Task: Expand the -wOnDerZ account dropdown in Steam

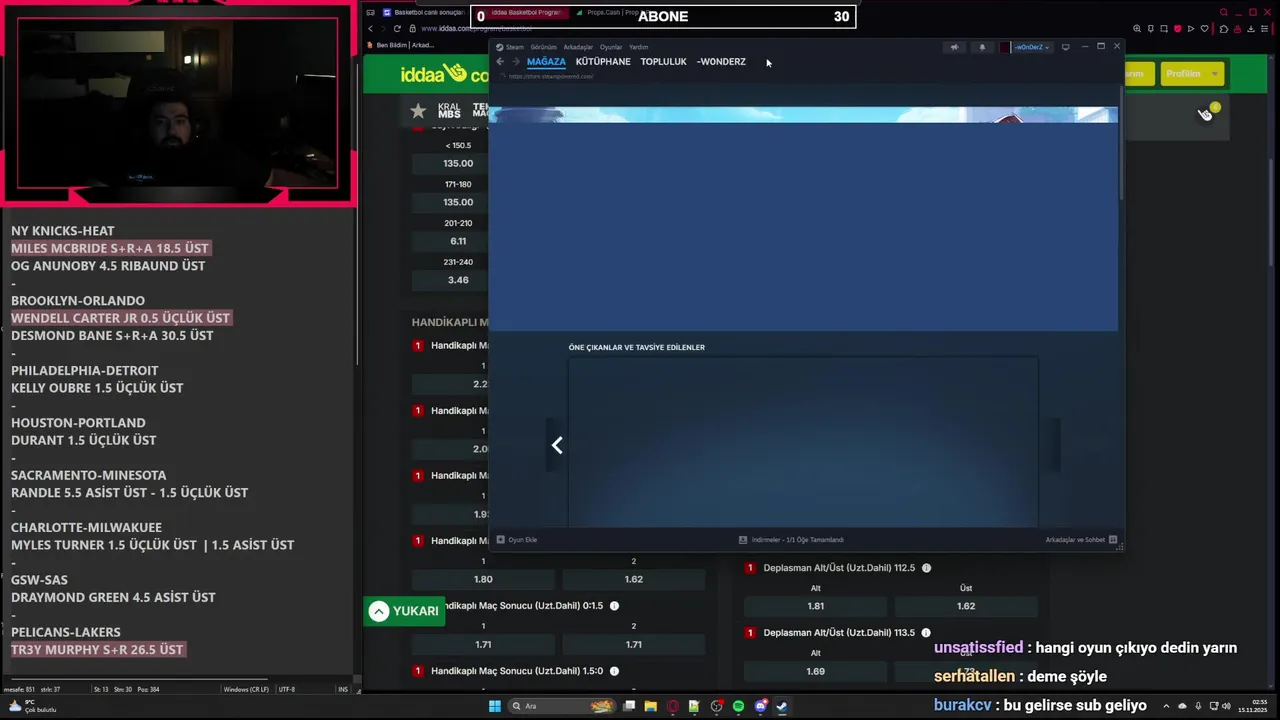Action: 1032,47
